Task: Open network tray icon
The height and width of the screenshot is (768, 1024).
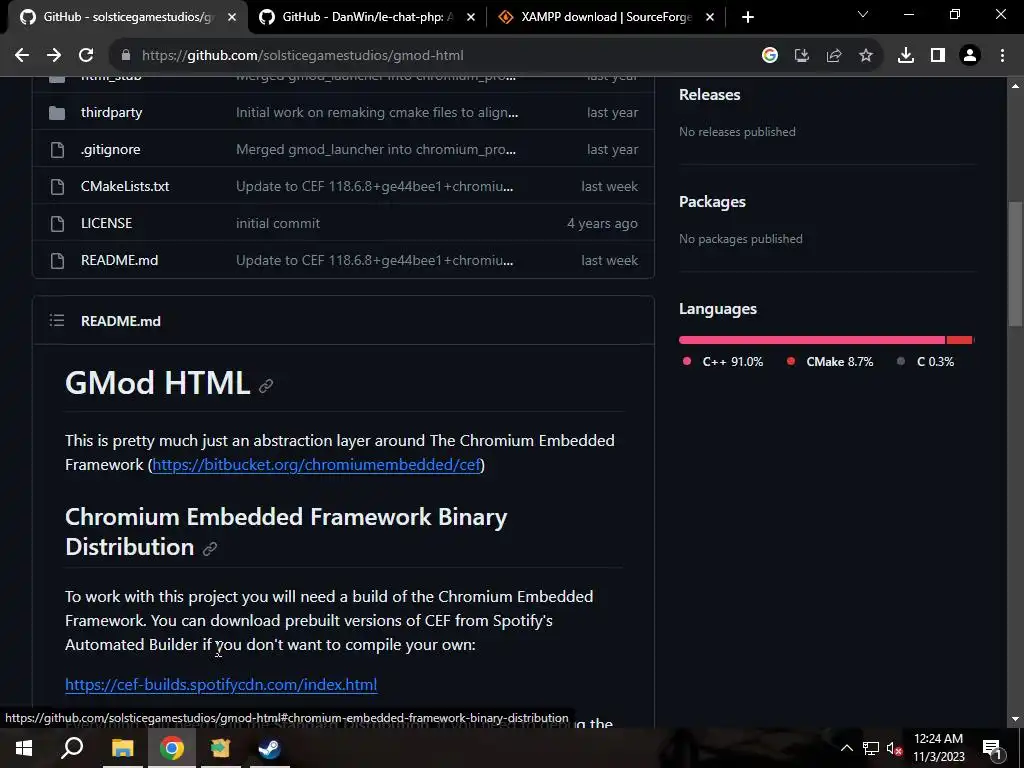Action: (x=871, y=749)
